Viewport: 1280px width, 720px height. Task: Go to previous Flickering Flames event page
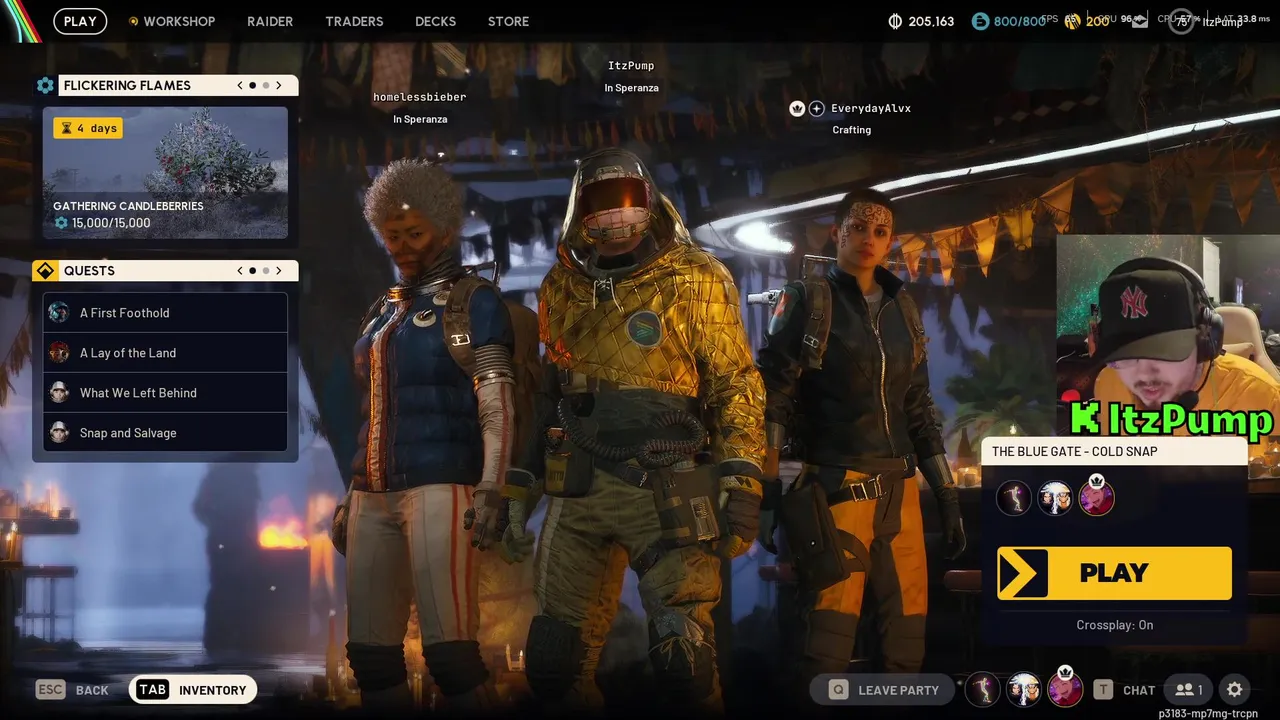click(240, 85)
